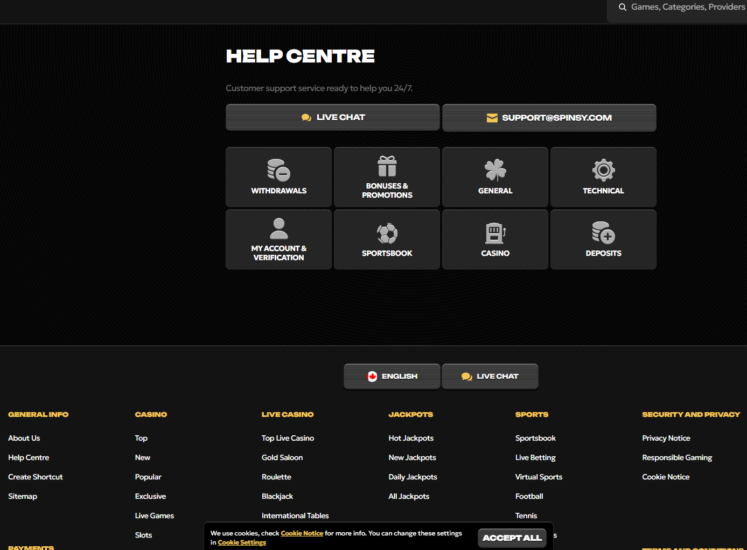Accept all cookies
This screenshot has height=550, width=747.
click(x=512, y=538)
